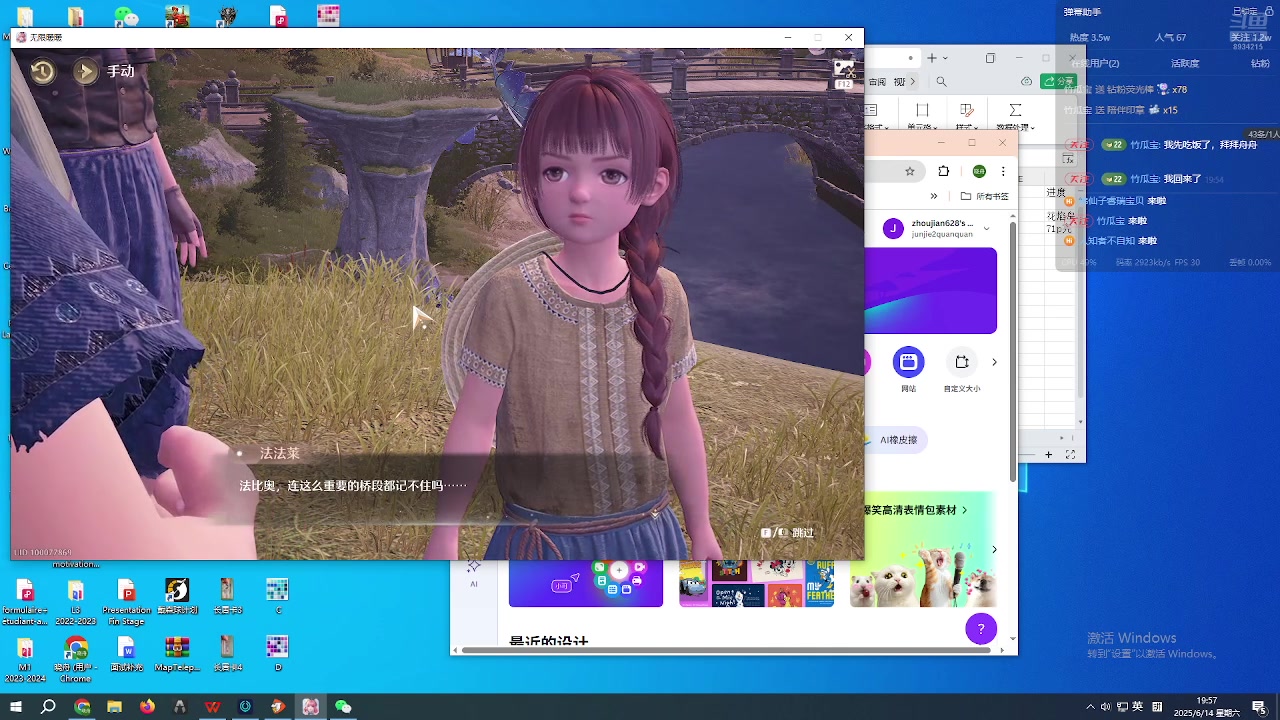Switch input method via 英 indicator
1280x720 pixels.
pos(1138,707)
